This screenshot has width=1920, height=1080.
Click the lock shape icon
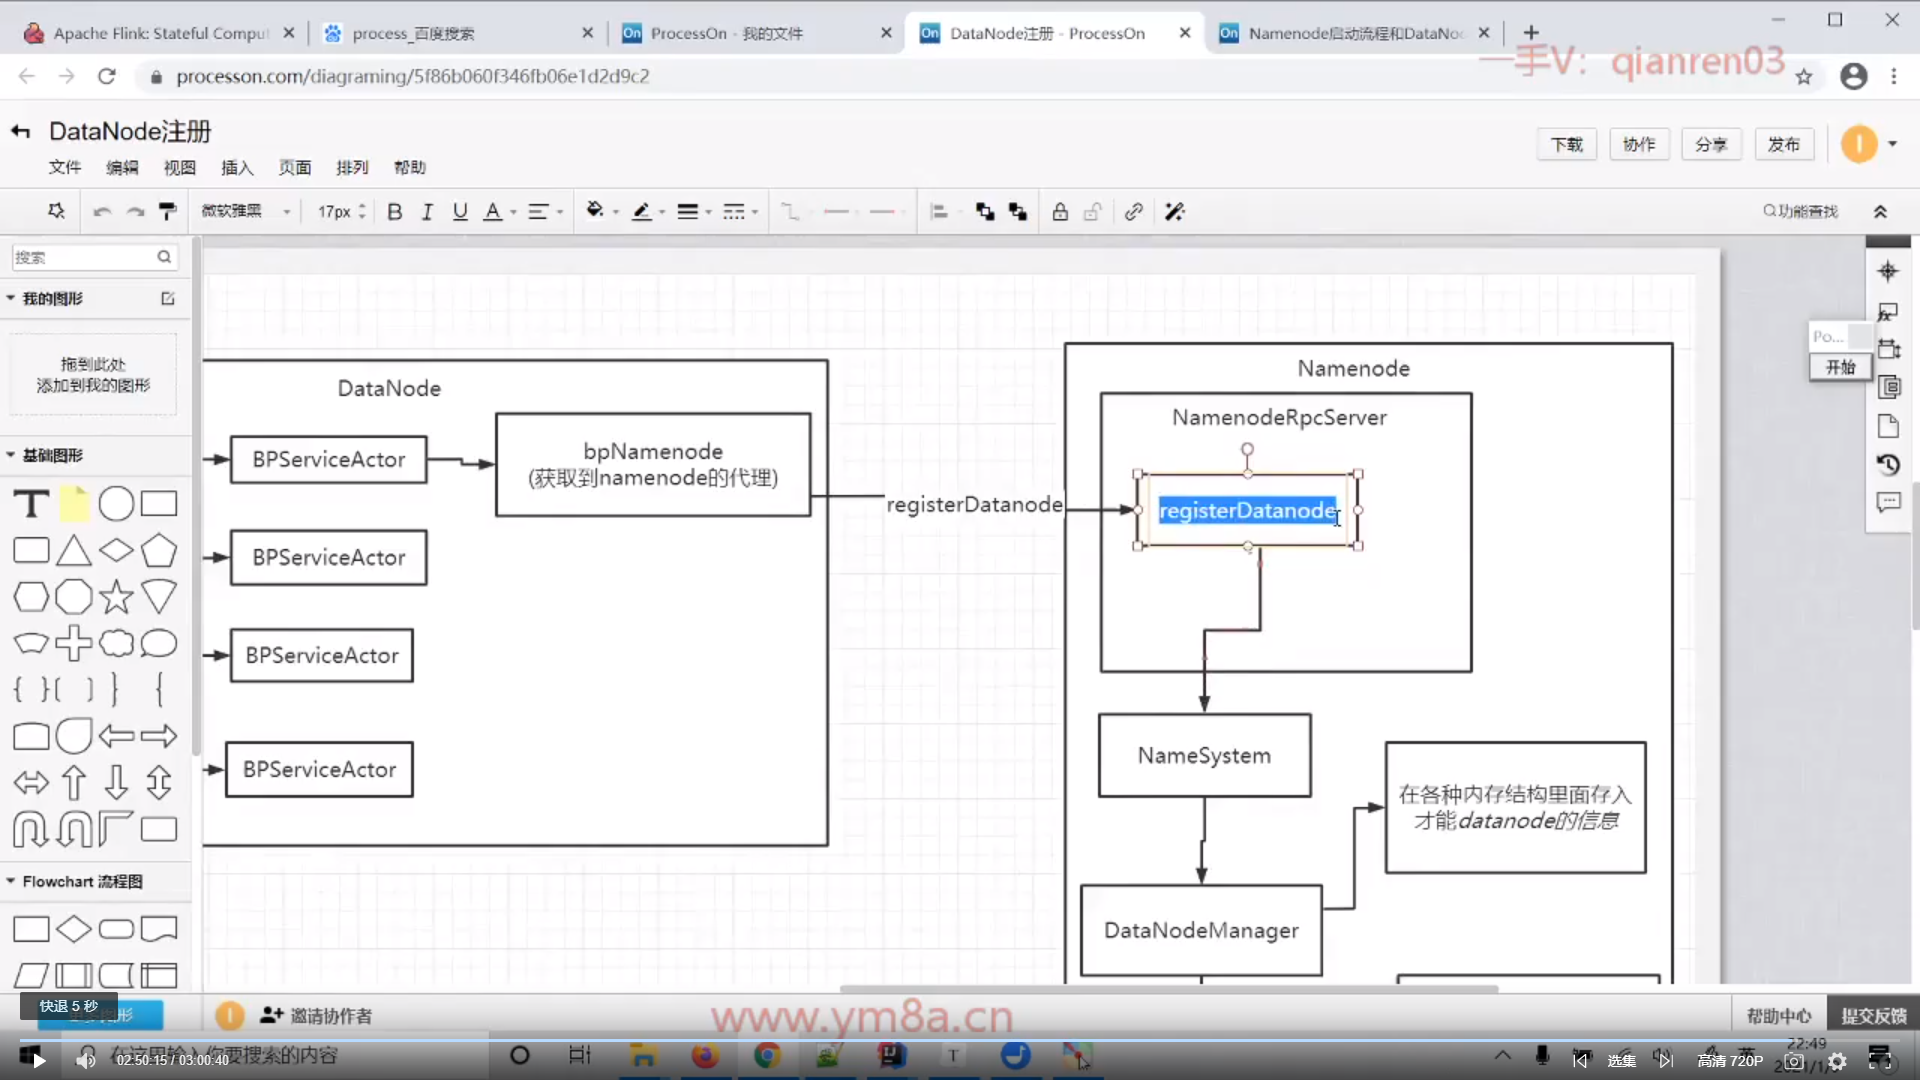tap(1060, 212)
